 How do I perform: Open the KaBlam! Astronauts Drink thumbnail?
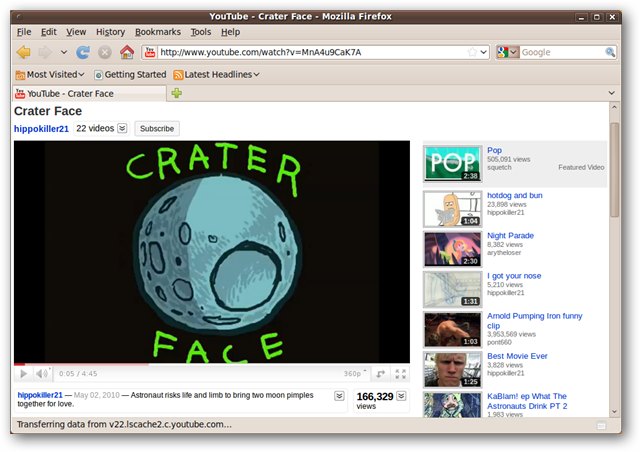452,405
